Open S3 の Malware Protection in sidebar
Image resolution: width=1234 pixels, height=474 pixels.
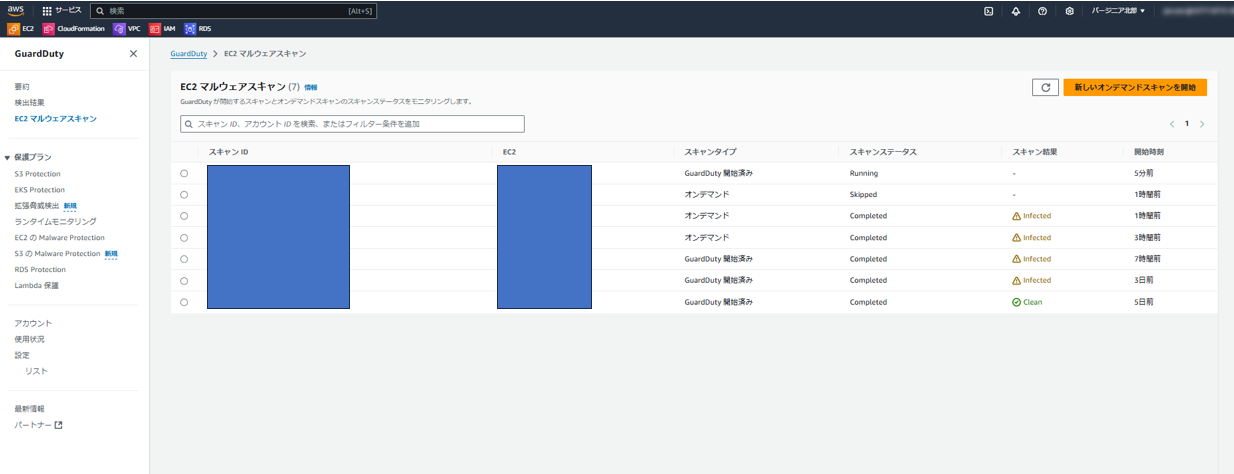[x=58, y=254]
